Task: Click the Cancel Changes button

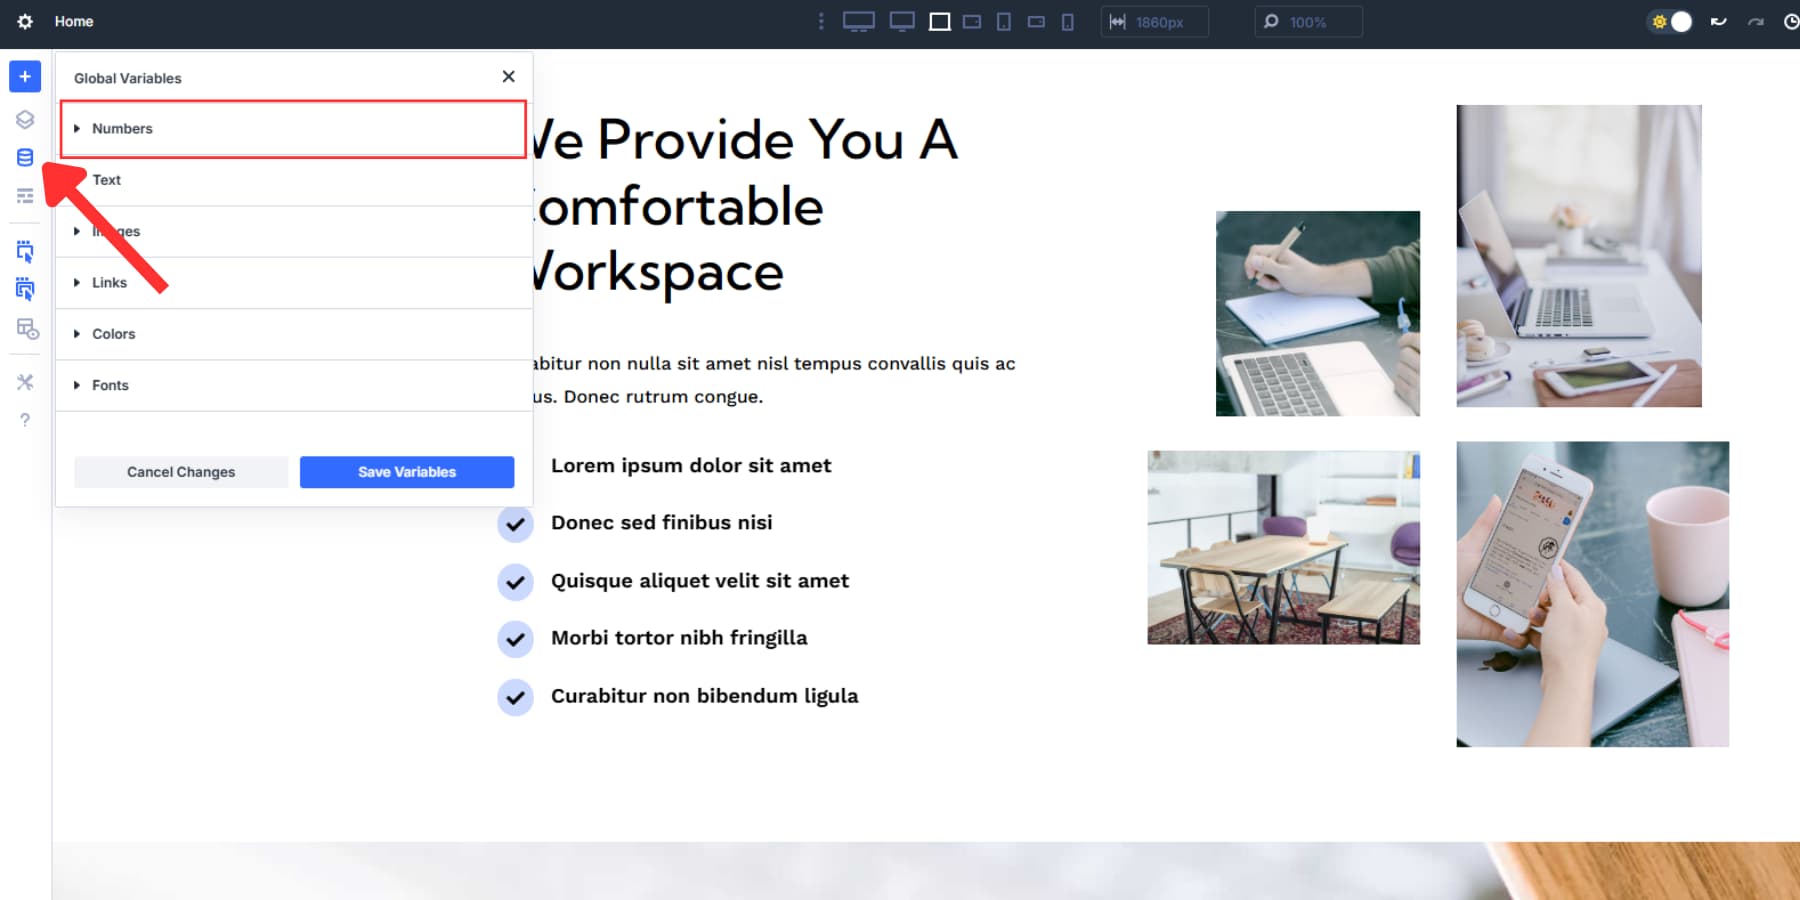Action: point(181,471)
